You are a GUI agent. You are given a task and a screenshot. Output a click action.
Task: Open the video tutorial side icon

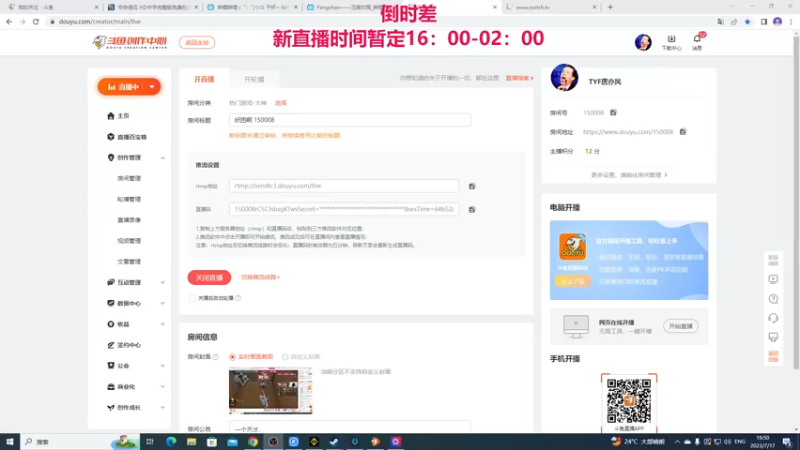click(x=773, y=279)
